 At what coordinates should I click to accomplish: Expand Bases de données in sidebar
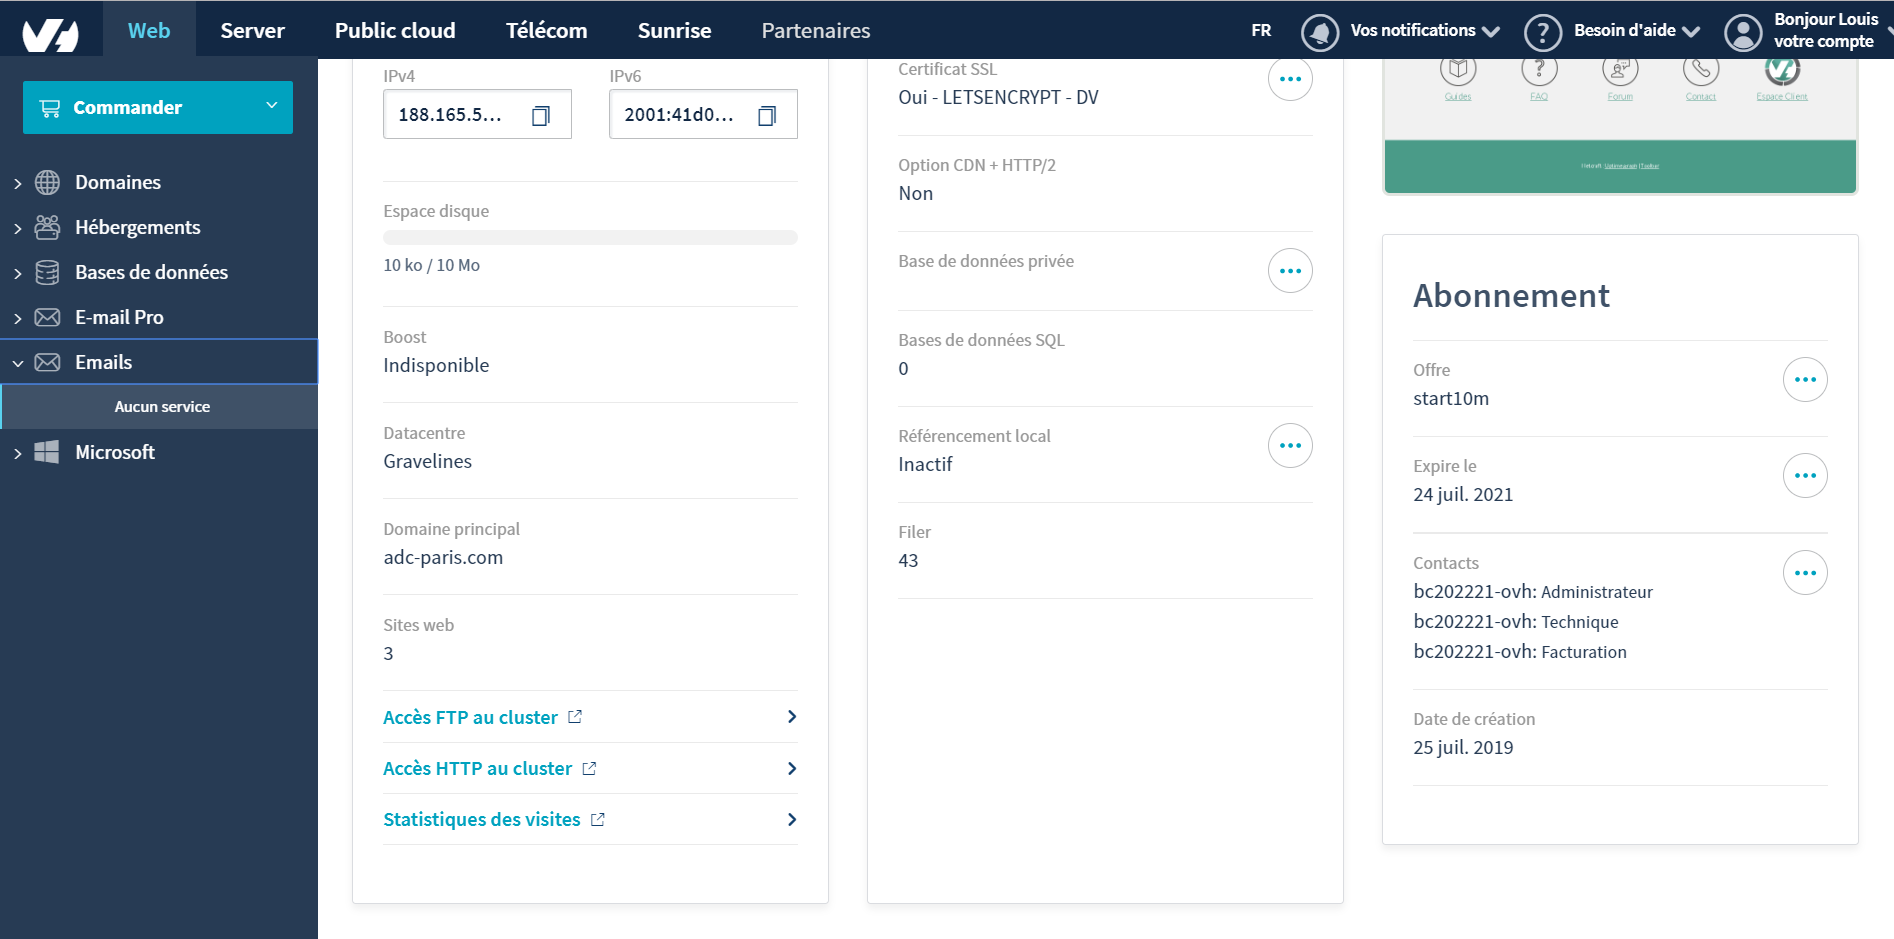pyautogui.click(x=18, y=273)
